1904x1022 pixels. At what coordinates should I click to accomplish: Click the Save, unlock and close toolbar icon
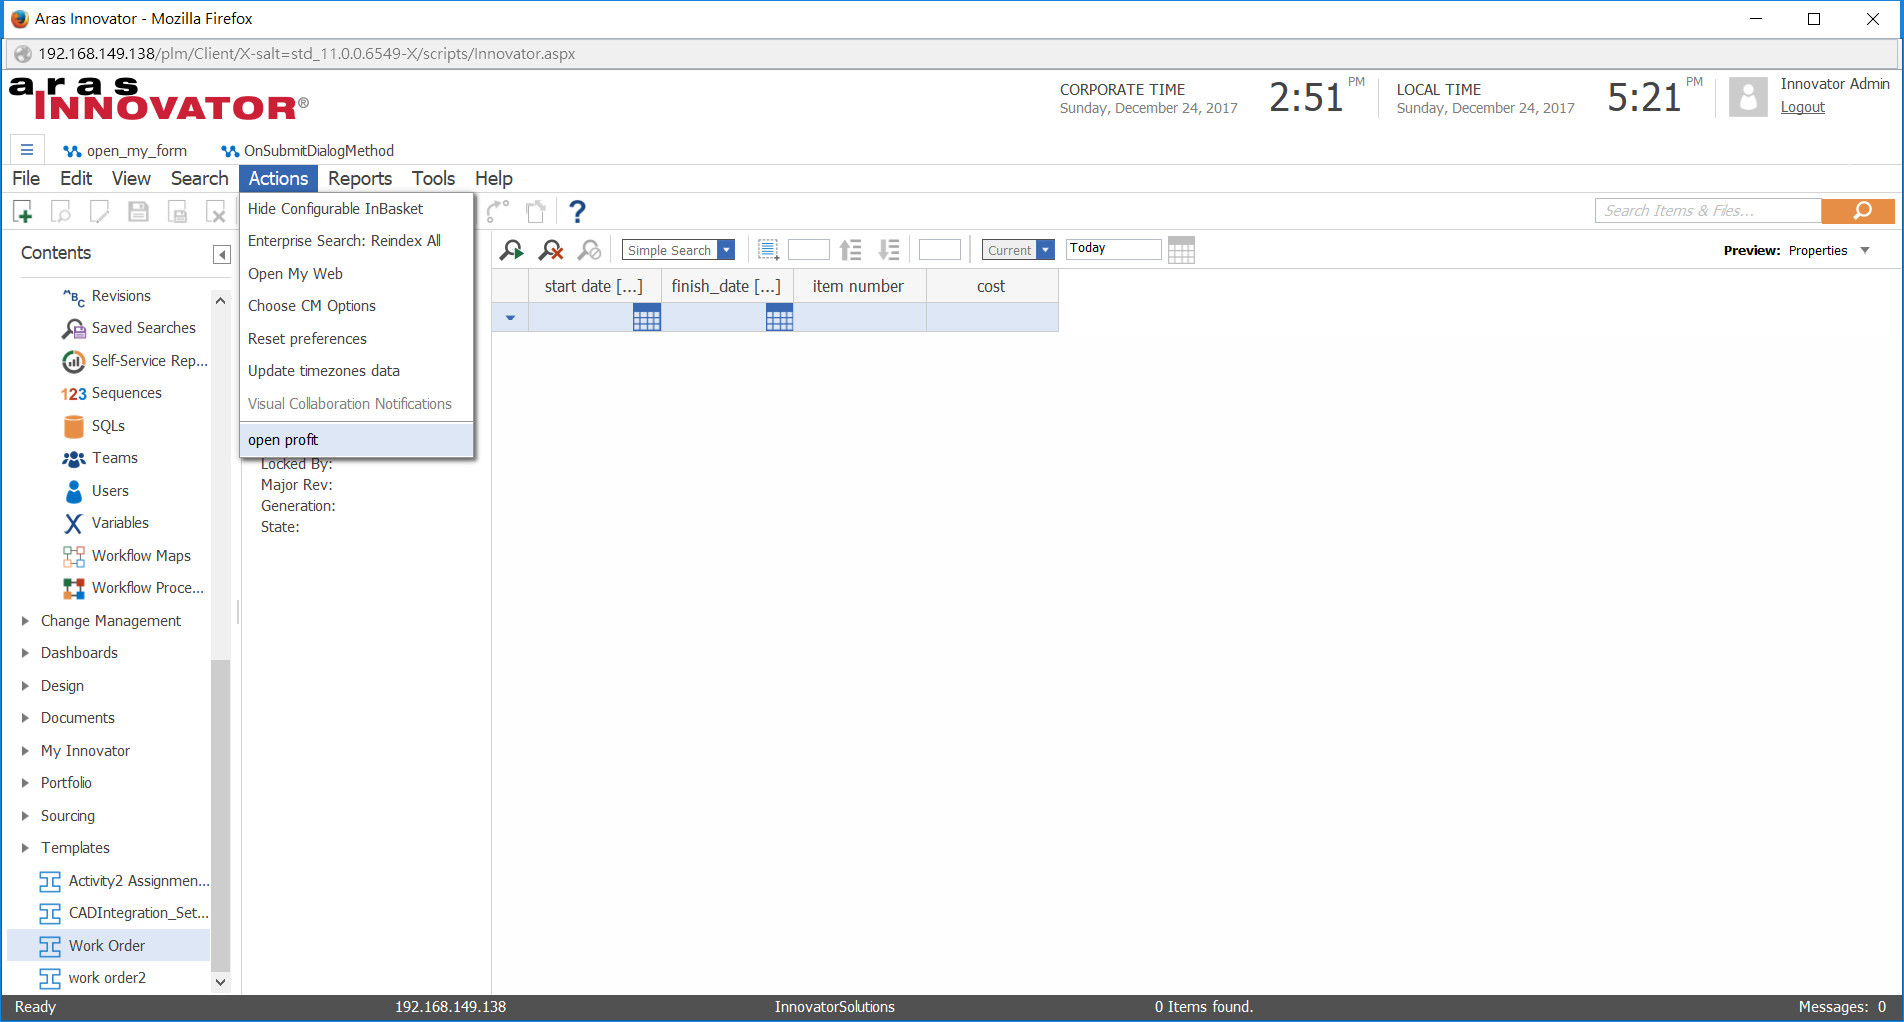point(177,212)
